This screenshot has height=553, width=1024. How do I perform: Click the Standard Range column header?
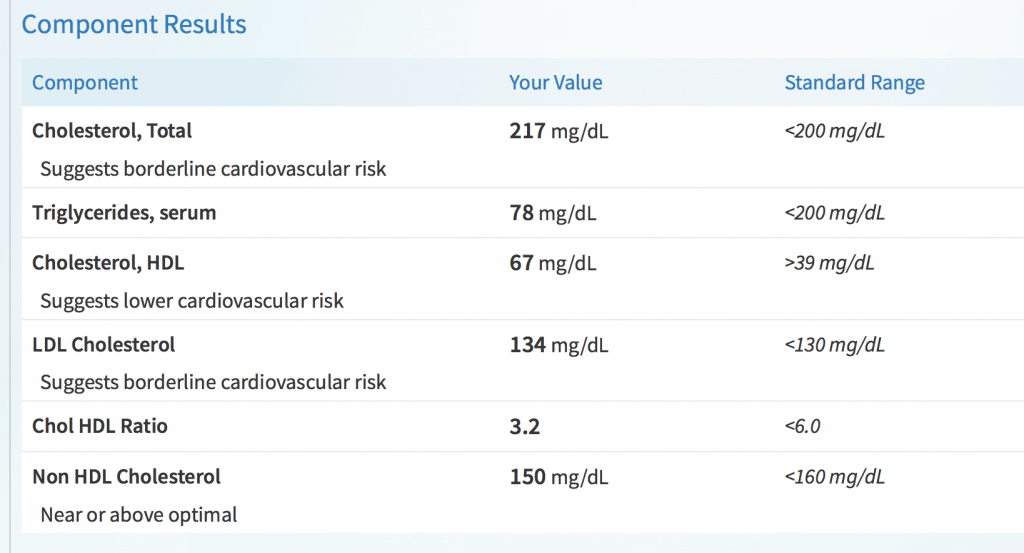(854, 83)
